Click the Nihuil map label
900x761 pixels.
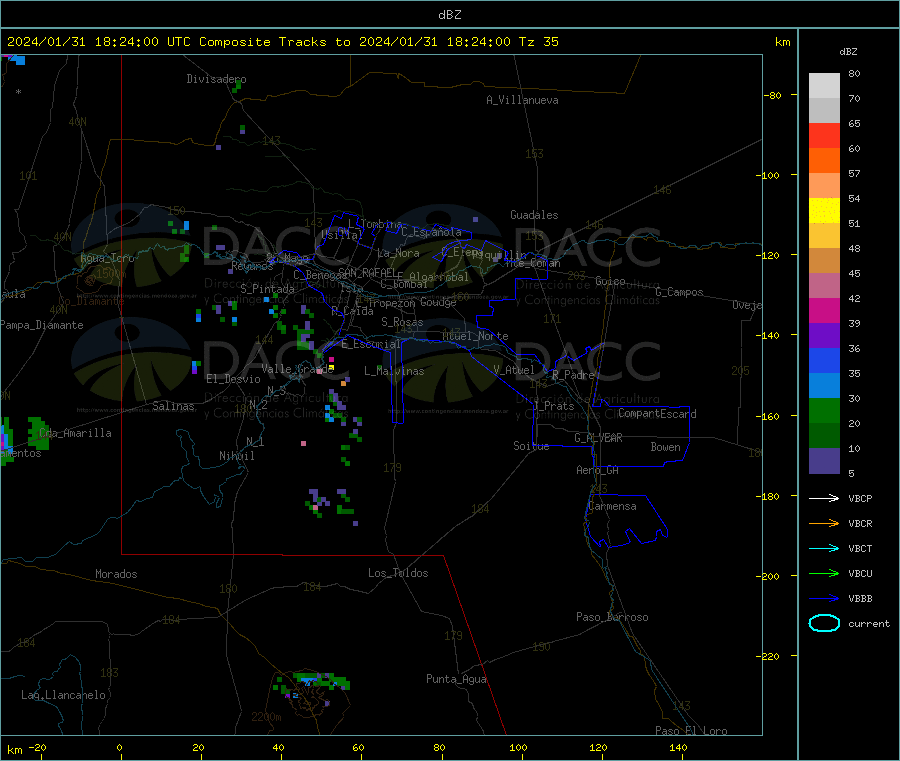[236, 456]
